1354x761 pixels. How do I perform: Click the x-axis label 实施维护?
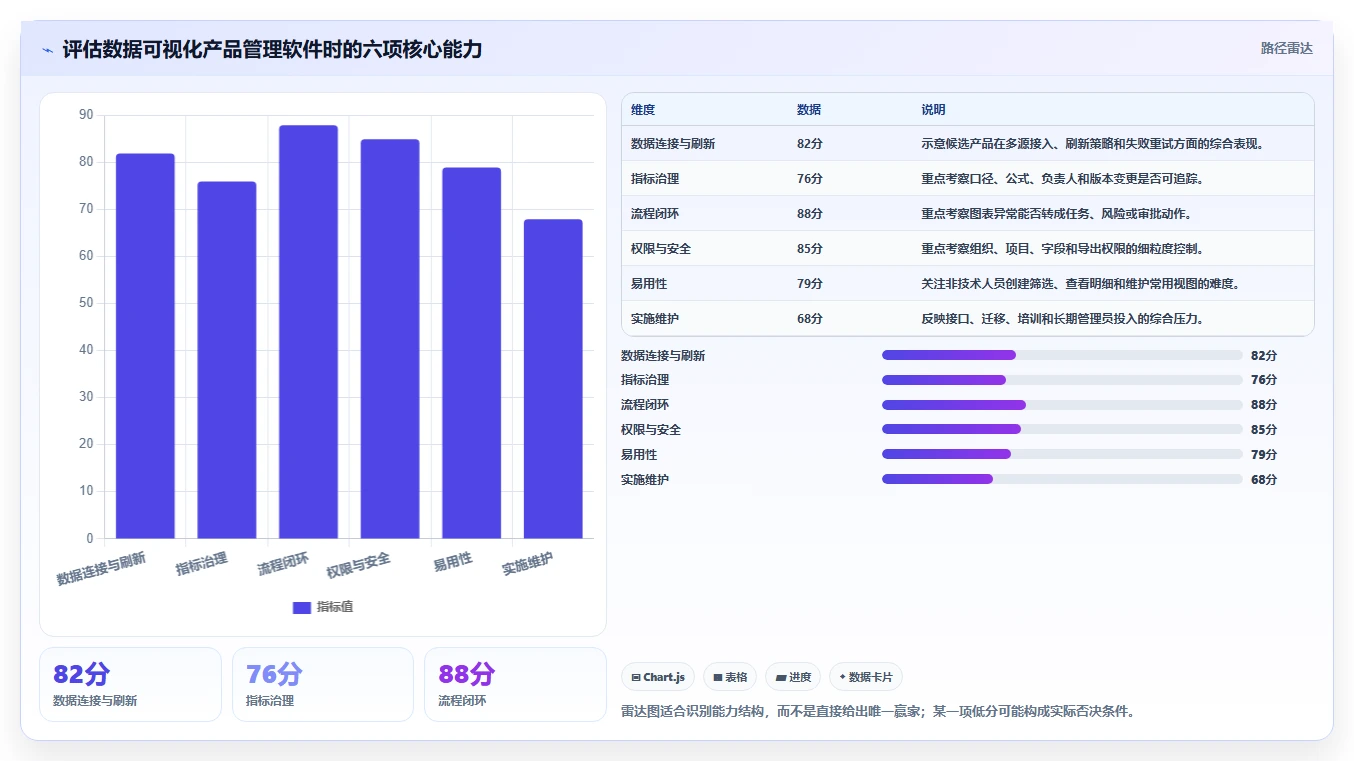click(527, 564)
